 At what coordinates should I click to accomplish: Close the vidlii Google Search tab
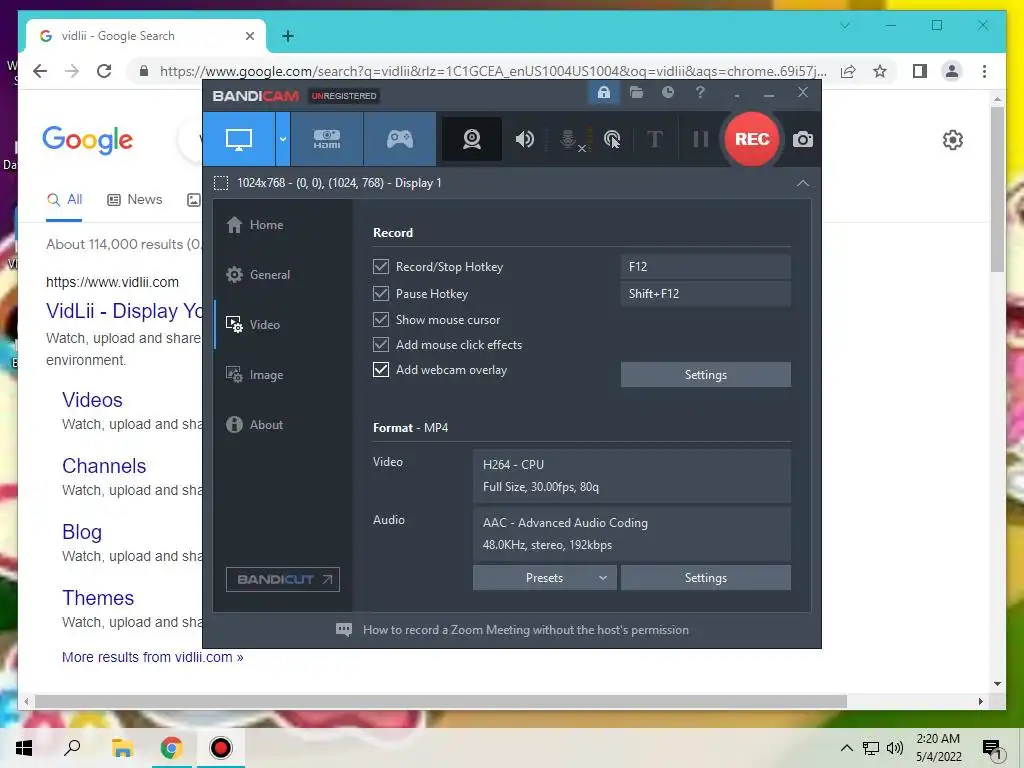click(249, 36)
